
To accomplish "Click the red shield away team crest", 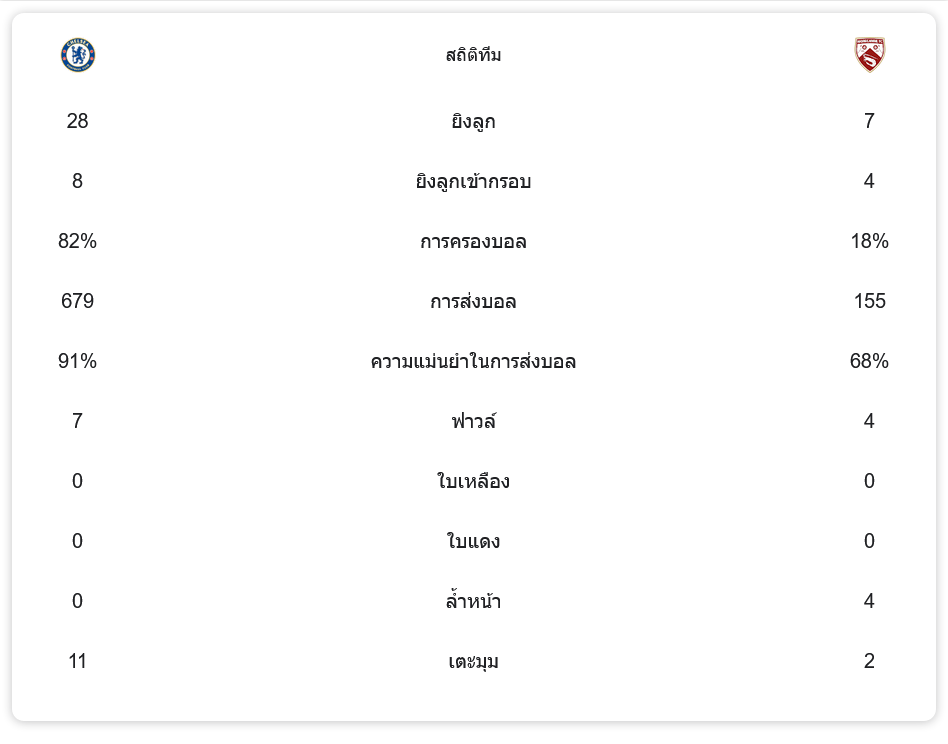I will [x=869, y=55].
